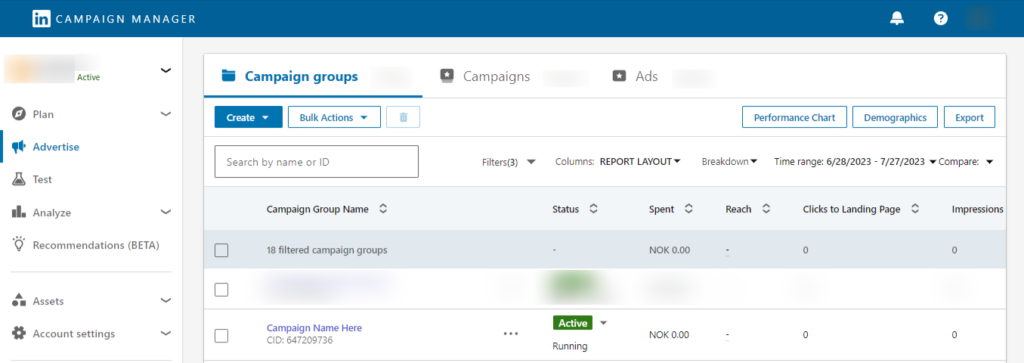Click the Impressions column header
This screenshot has width=1024, height=363.
coord(978,210)
